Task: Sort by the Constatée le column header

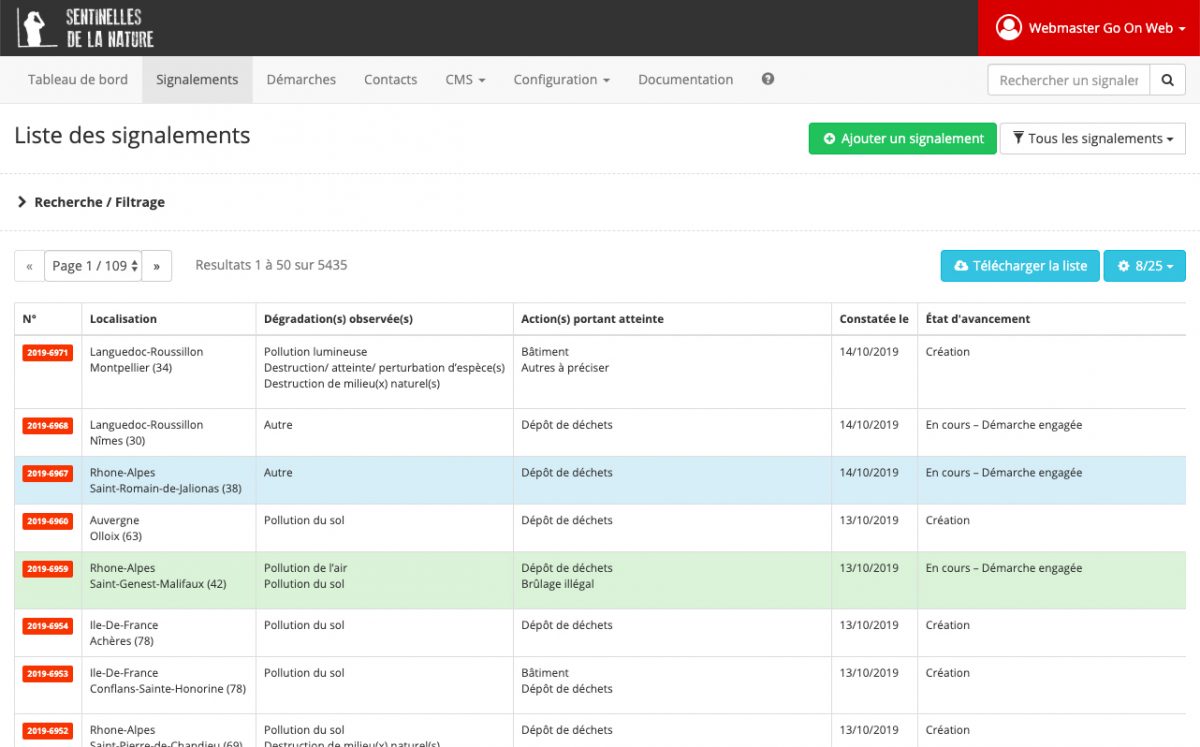Action: pyautogui.click(x=873, y=319)
